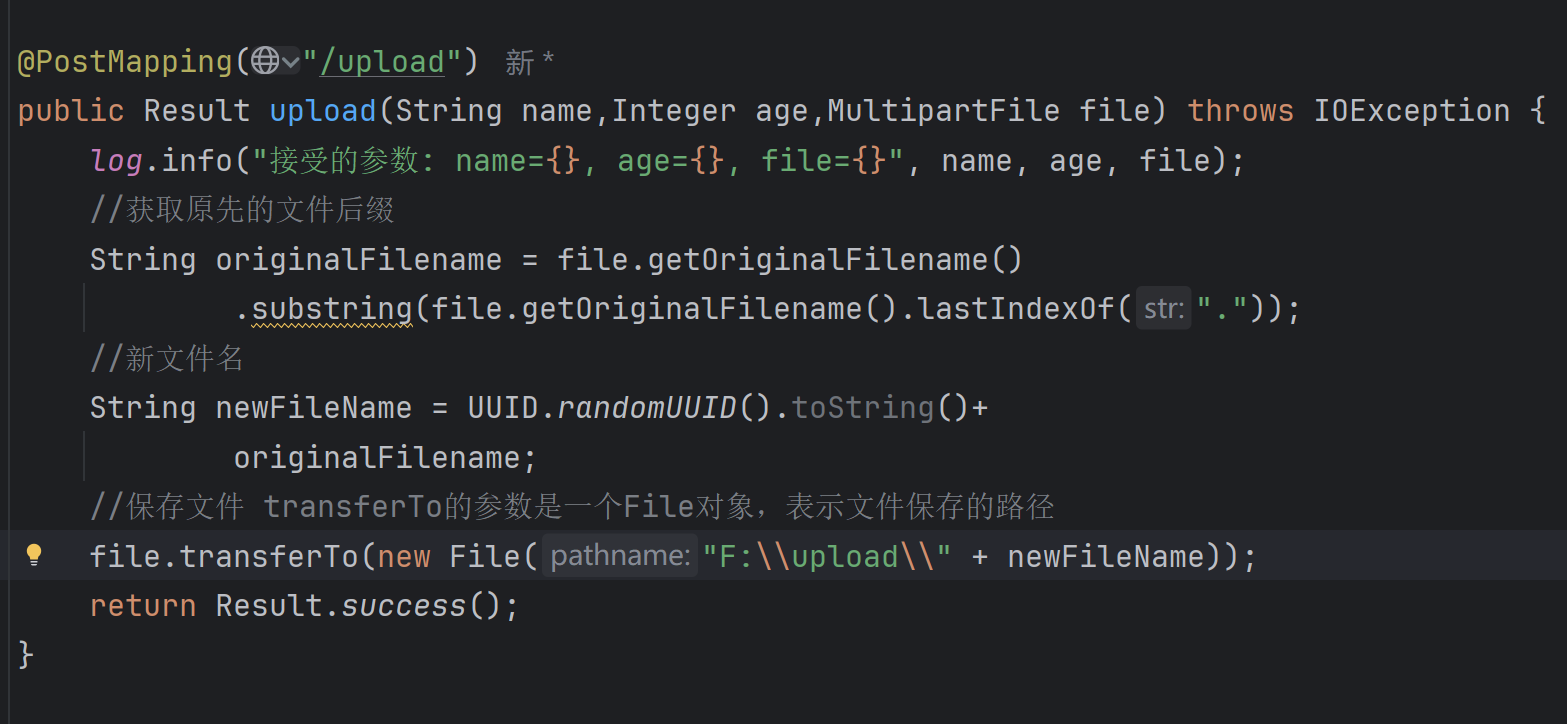Expand the chevron beside the globe icon
The height and width of the screenshot is (724, 1567).
pyautogui.click(x=291, y=62)
